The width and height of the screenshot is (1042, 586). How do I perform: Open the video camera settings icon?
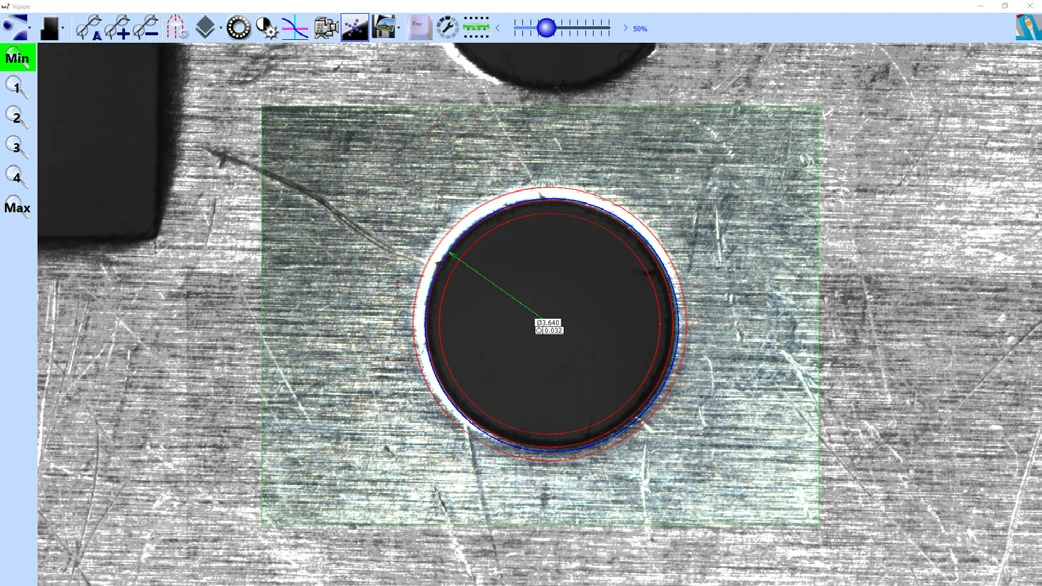point(326,28)
